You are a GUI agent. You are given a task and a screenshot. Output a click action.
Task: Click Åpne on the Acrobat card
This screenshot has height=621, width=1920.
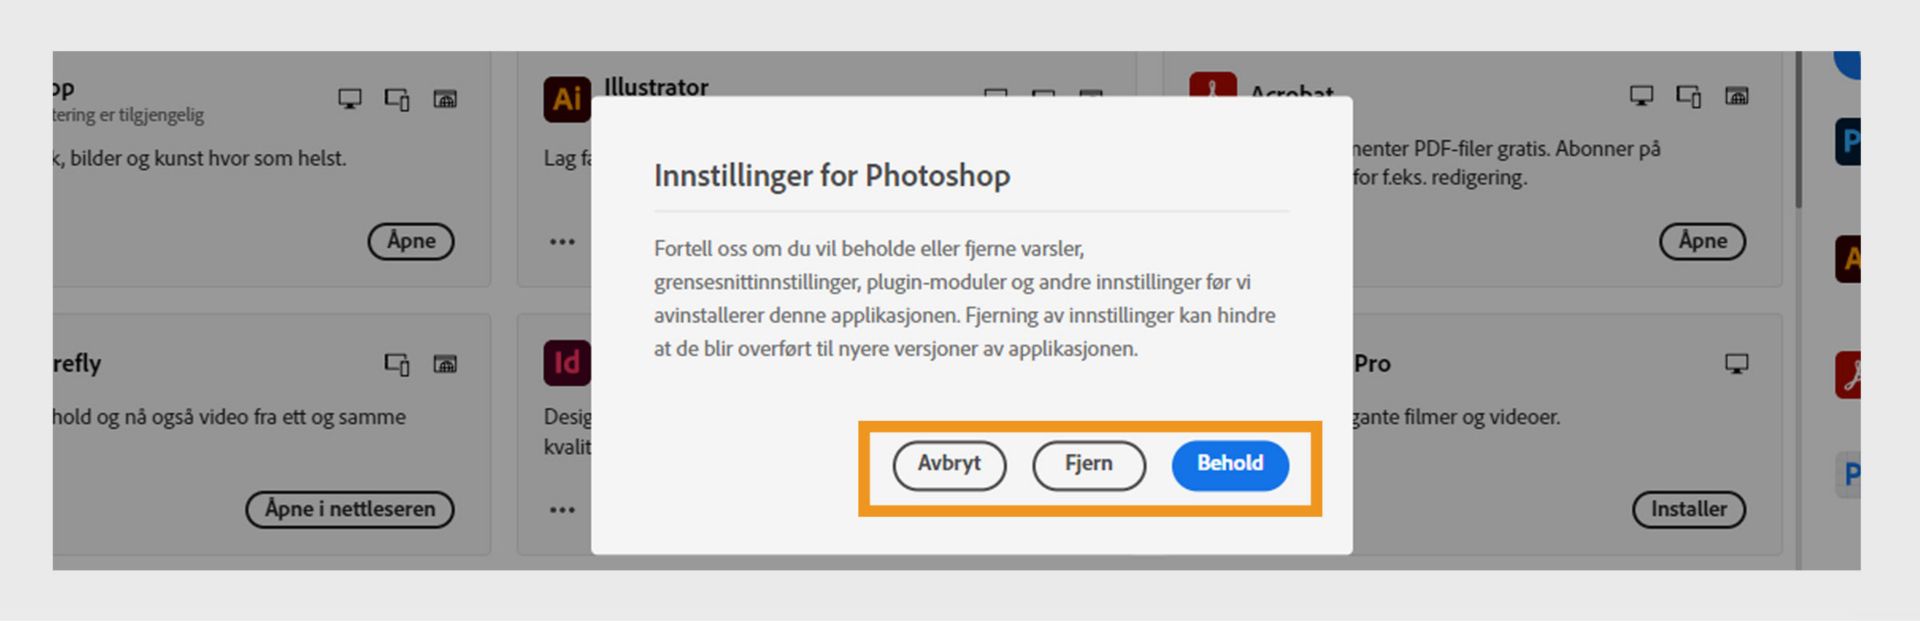point(1702,241)
